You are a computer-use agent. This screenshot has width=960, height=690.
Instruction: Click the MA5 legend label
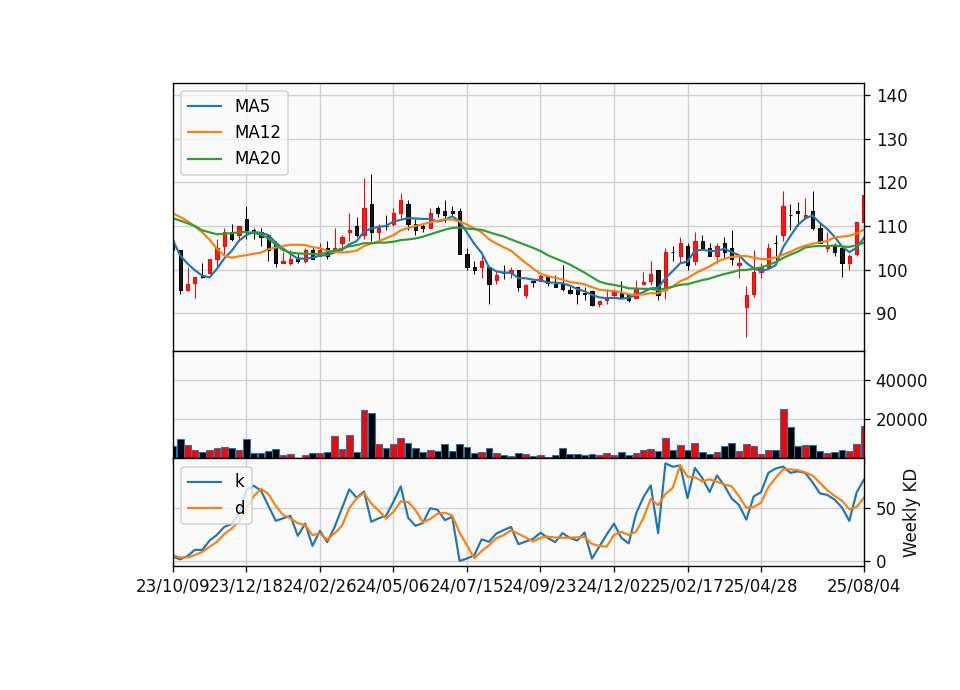tap(252, 106)
